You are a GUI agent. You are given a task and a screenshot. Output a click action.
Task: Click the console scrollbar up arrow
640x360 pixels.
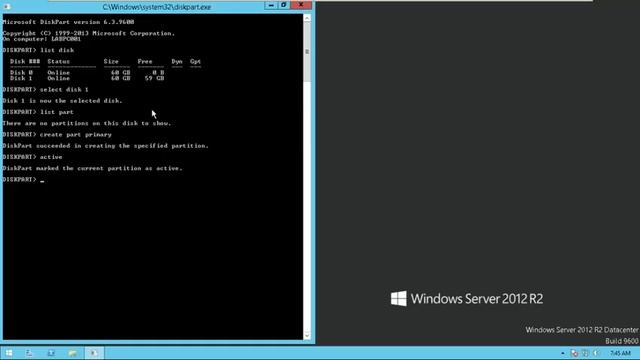(307, 18)
